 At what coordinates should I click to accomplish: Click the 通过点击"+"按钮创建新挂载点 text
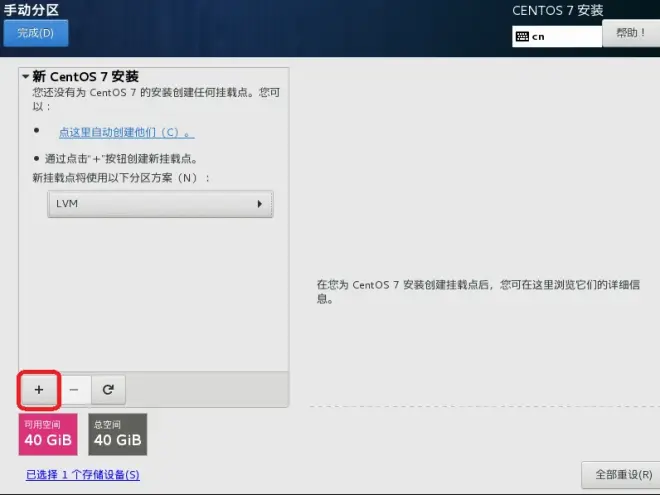[x=121, y=159]
